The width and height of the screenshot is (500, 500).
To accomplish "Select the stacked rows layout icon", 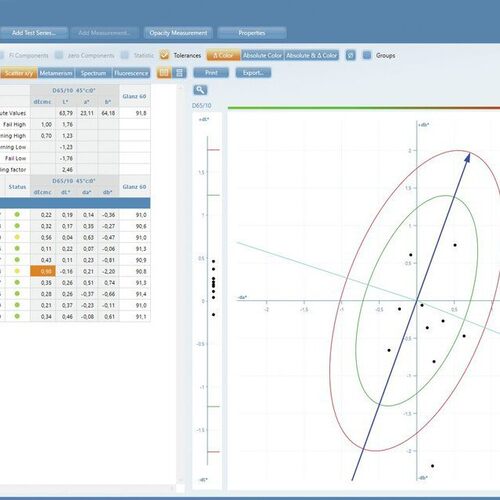I will [179, 73].
